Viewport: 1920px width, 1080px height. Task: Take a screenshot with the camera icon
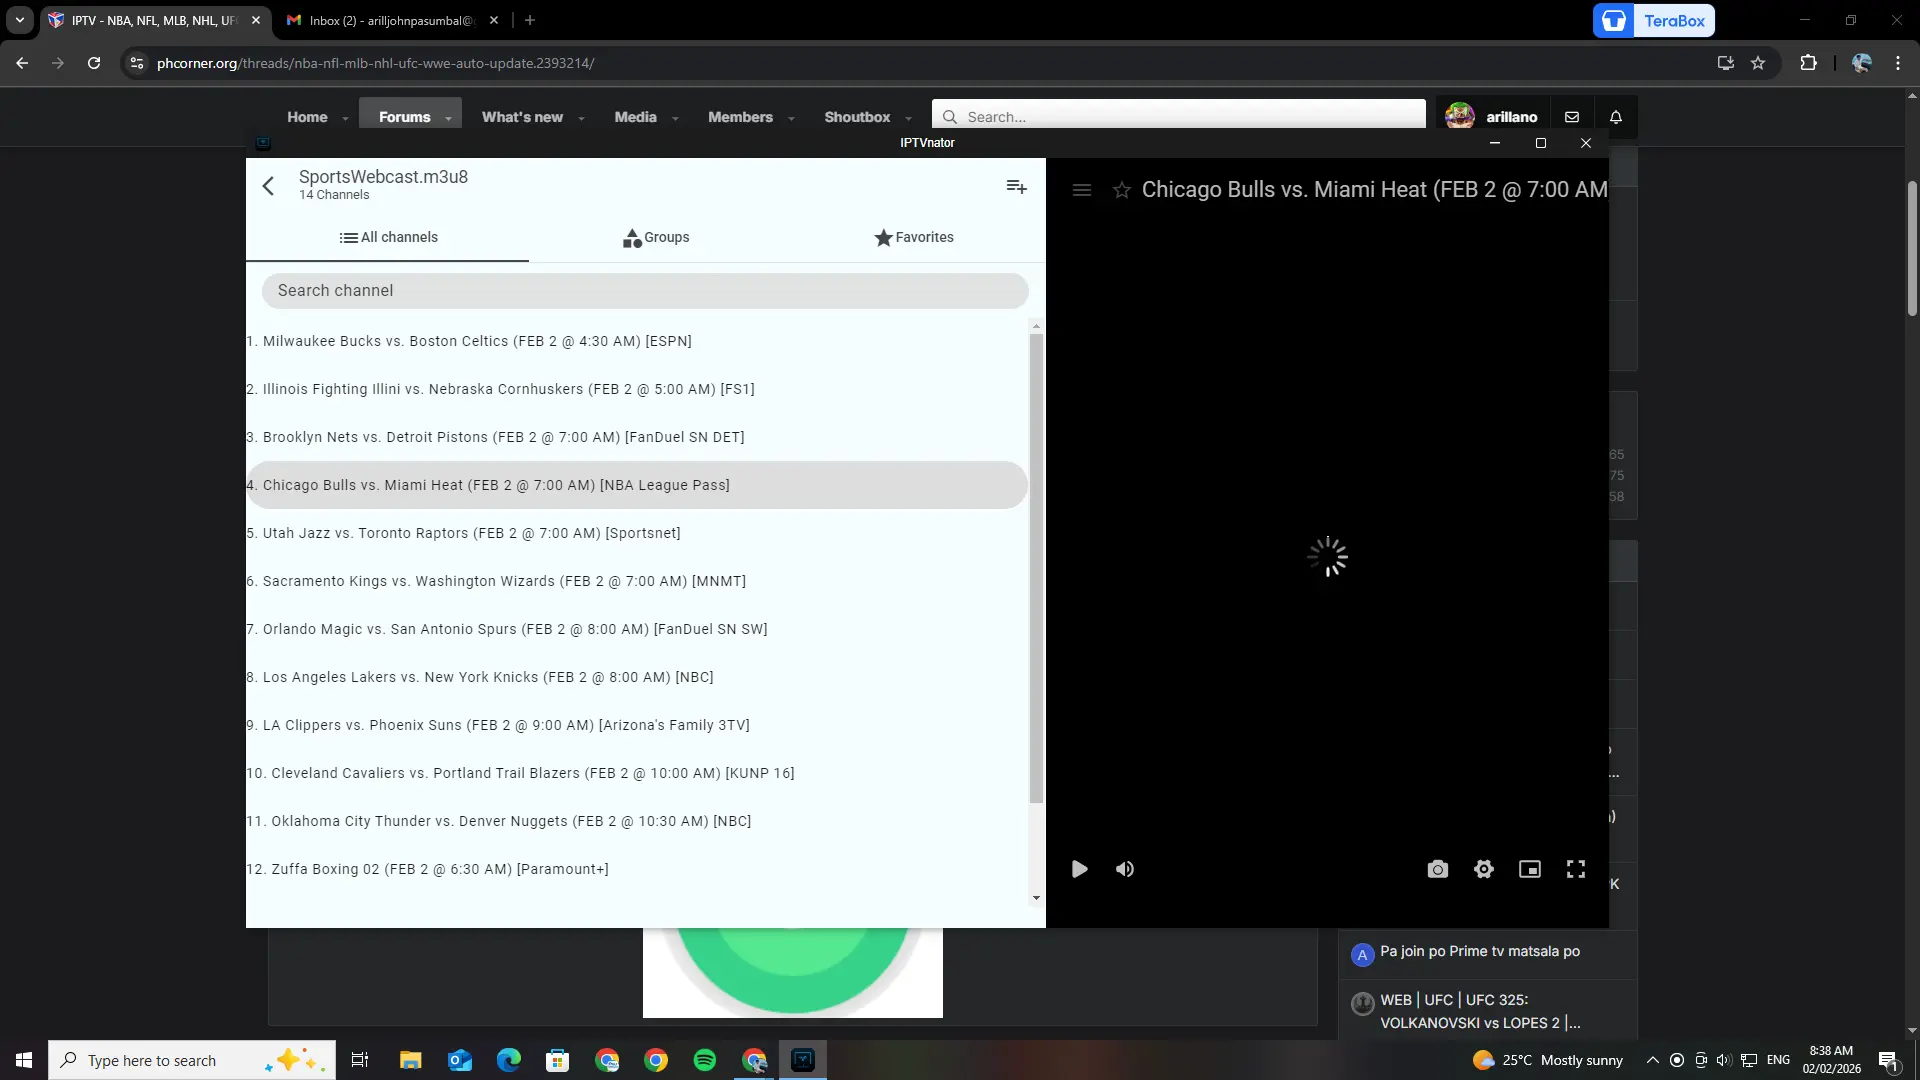[1437, 869]
